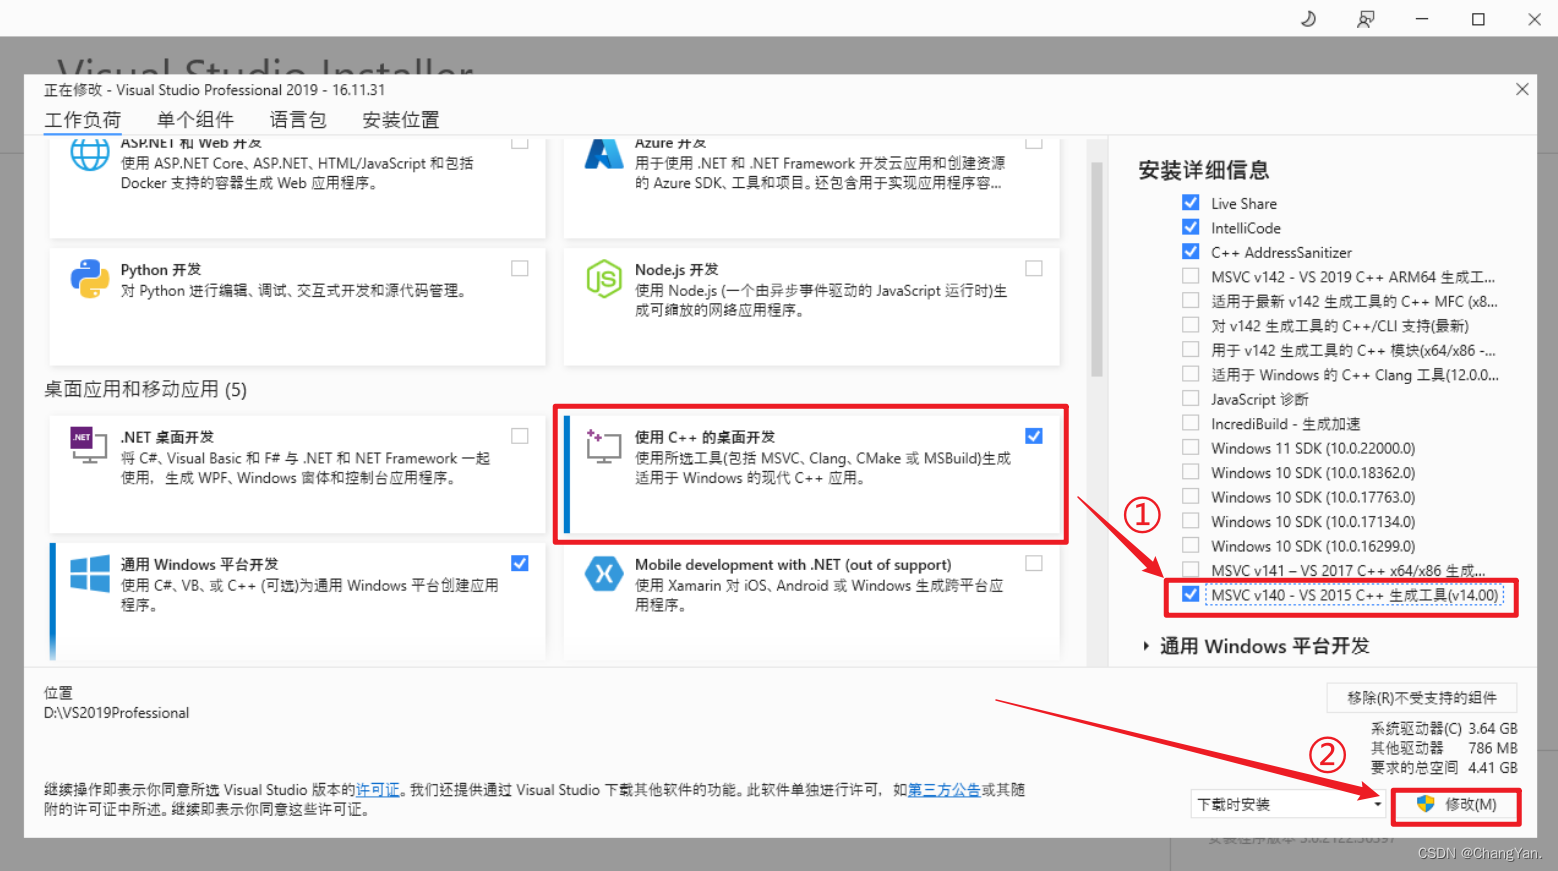Click the D:\VS2019Professional location path
Image resolution: width=1558 pixels, height=871 pixels.
pos(116,713)
